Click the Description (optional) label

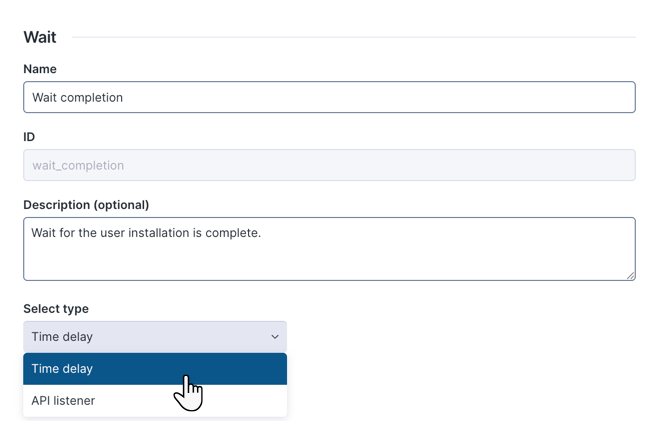click(x=86, y=205)
